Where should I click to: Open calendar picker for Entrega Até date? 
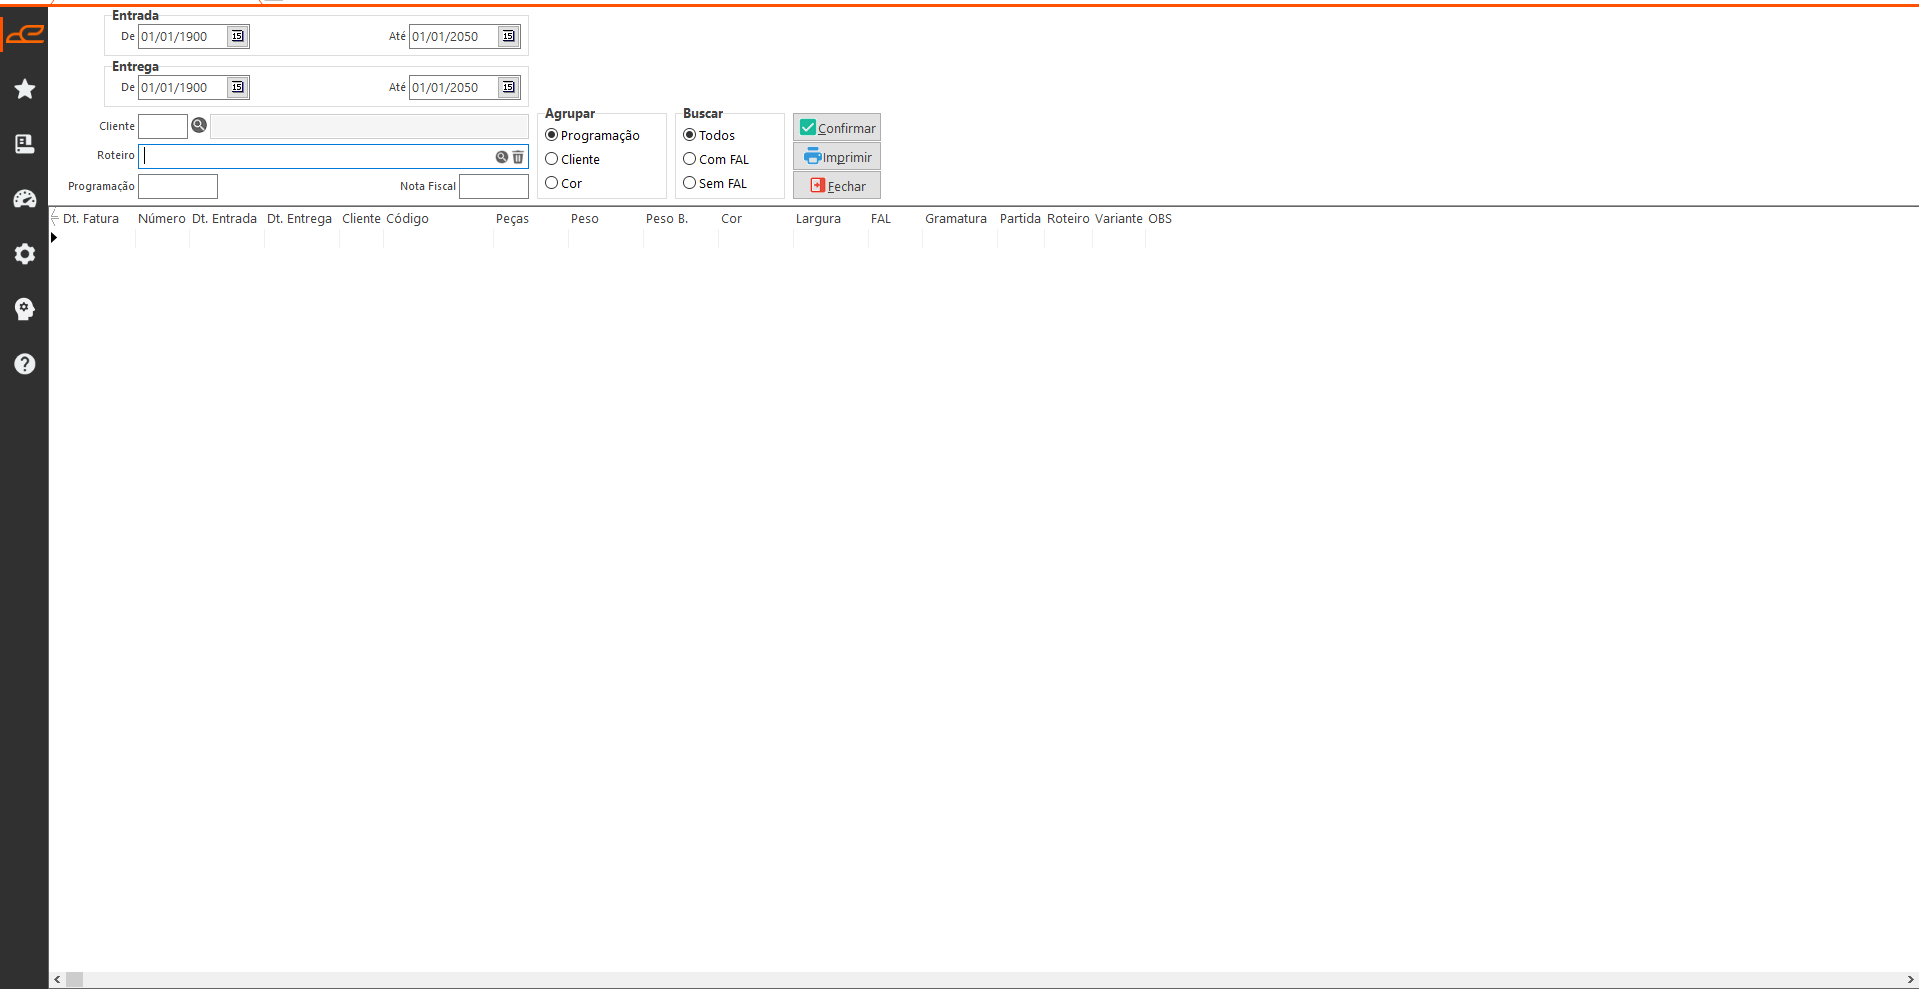click(x=509, y=88)
